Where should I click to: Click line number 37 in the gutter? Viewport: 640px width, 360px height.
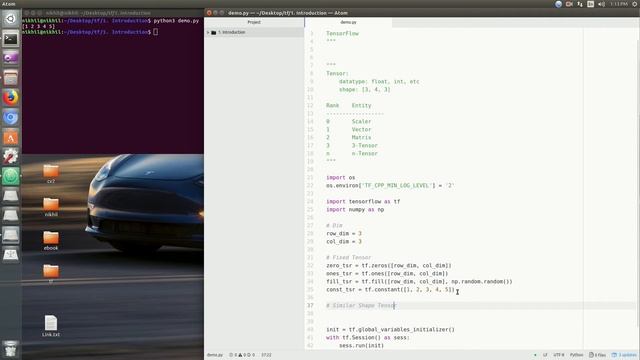pyautogui.click(x=310, y=305)
